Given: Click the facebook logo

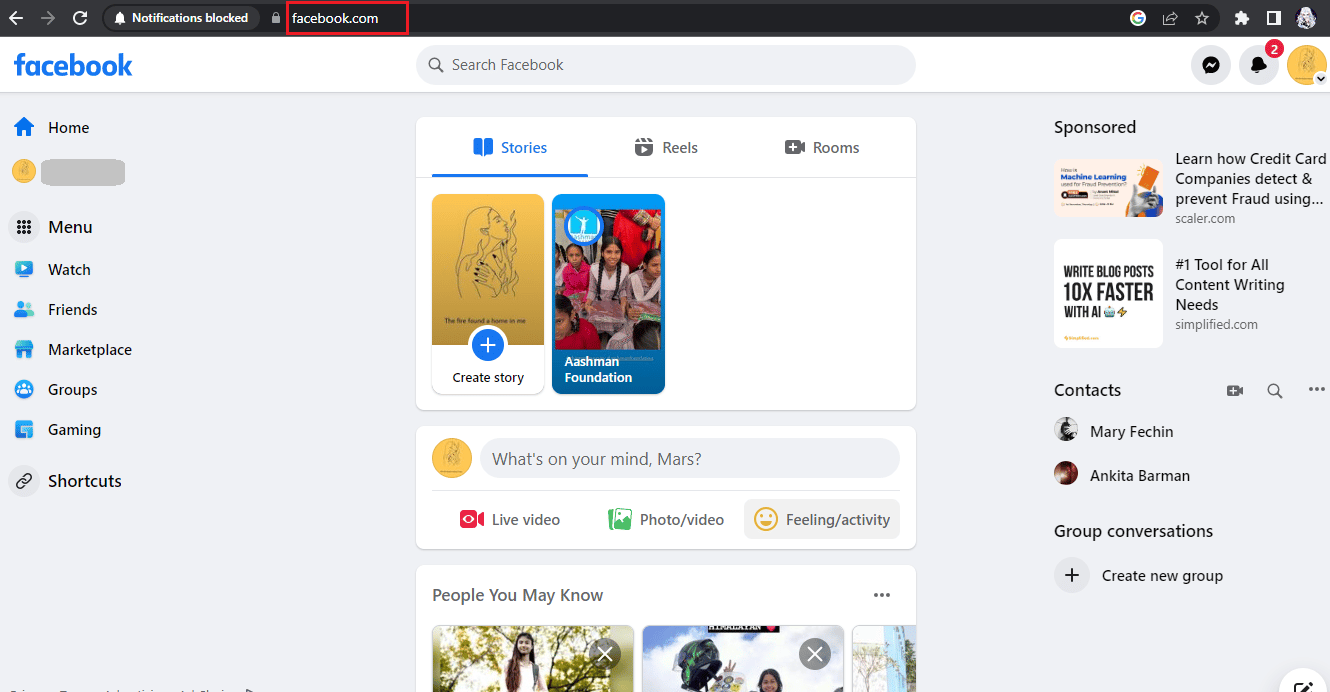Looking at the screenshot, I should click(x=73, y=65).
